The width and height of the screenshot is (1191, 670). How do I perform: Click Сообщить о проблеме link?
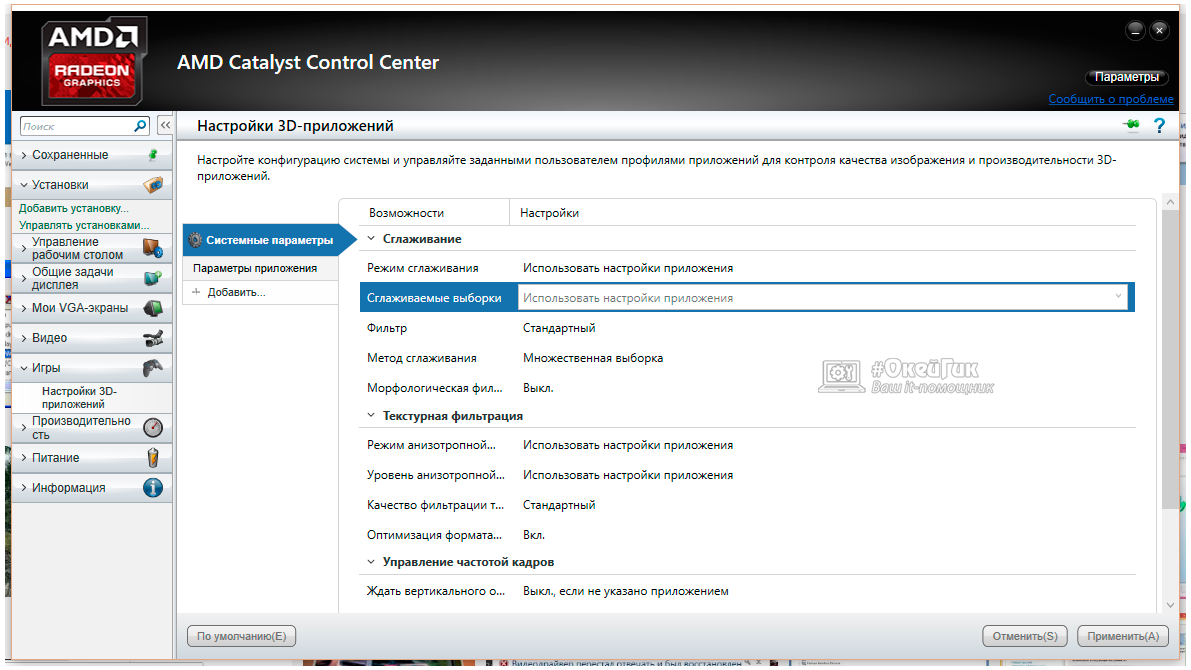[x=1110, y=99]
